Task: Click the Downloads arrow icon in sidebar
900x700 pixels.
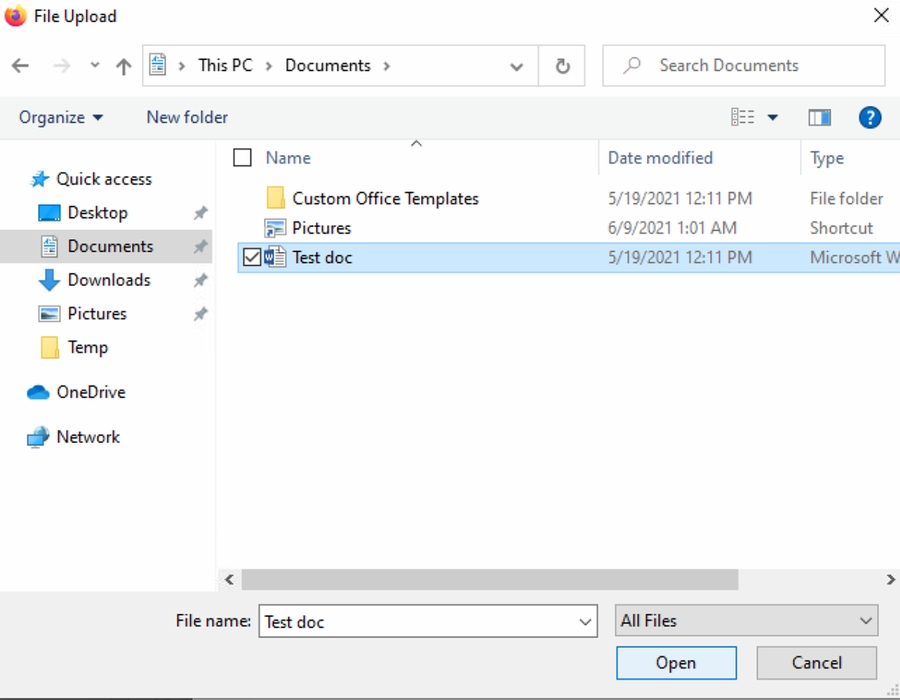Action: 49,280
